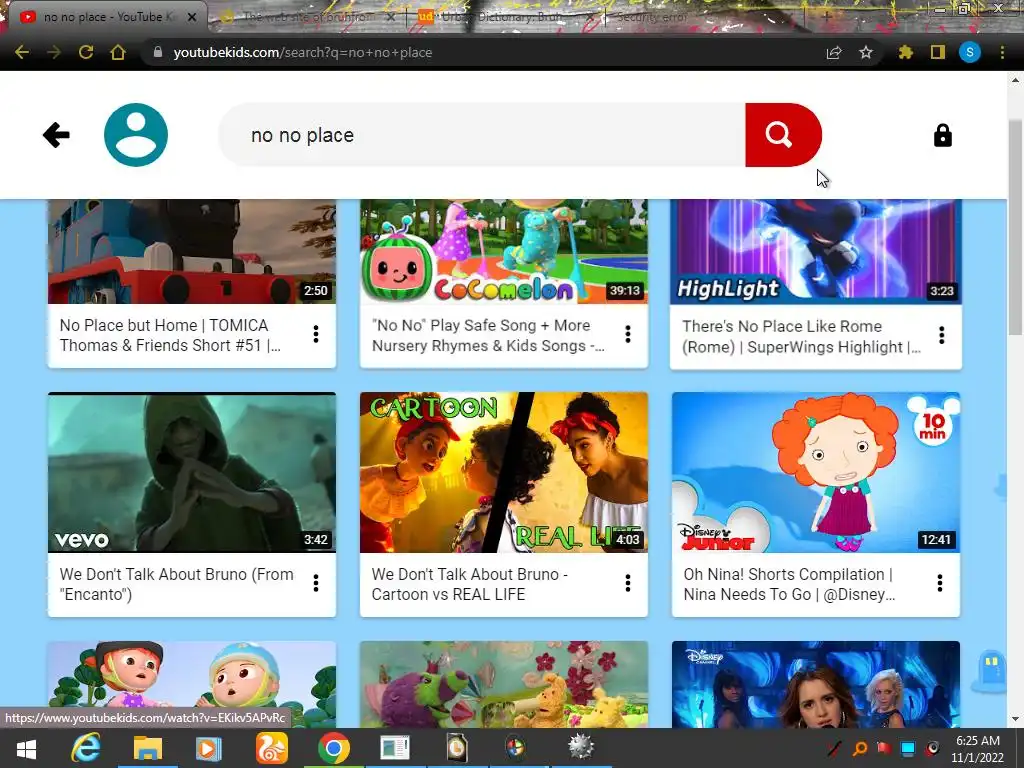This screenshot has width=1024, height=768.
Task: Open options for '"No No" Play Safe Song' video
Action: point(628,334)
